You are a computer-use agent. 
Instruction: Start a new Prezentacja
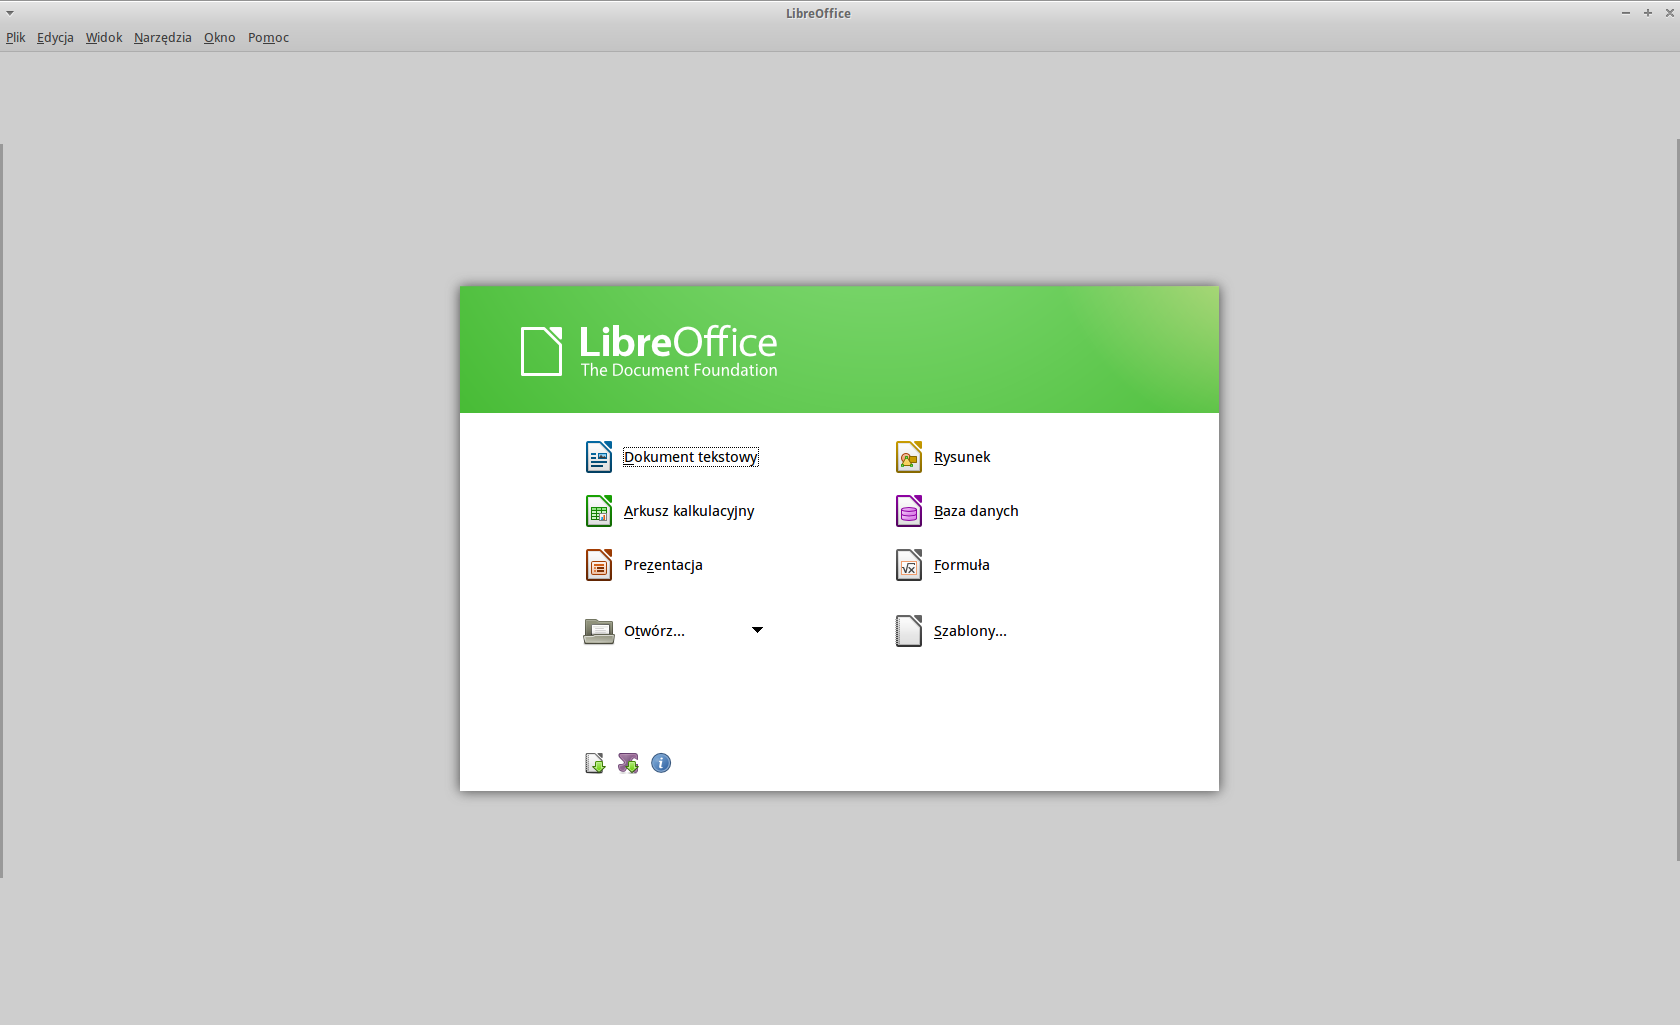tap(644, 565)
